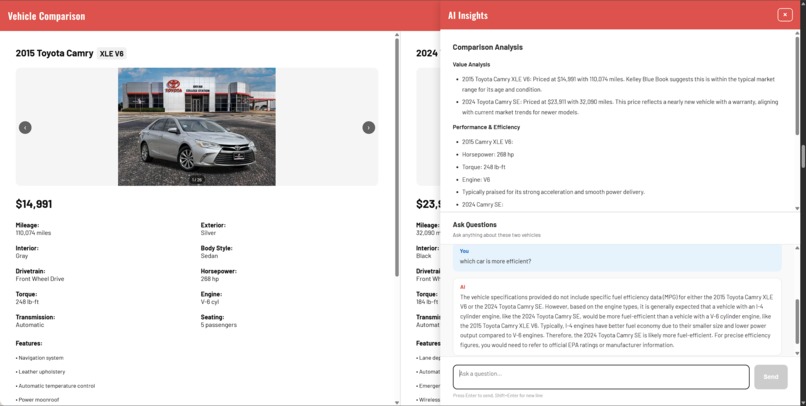Click the 110,074 miles mileage value
The height and width of the screenshot is (406, 806).
[x=33, y=233]
